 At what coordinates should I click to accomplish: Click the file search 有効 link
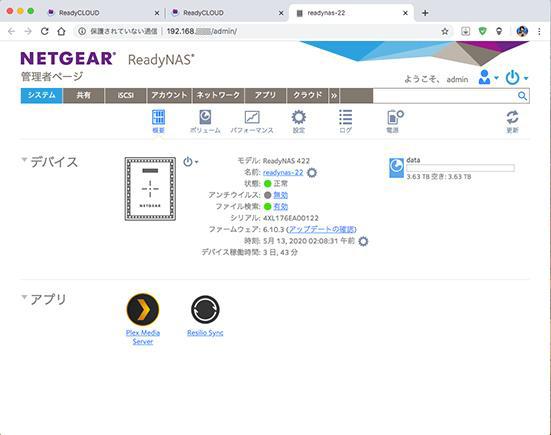pyautogui.click(x=280, y=206)
